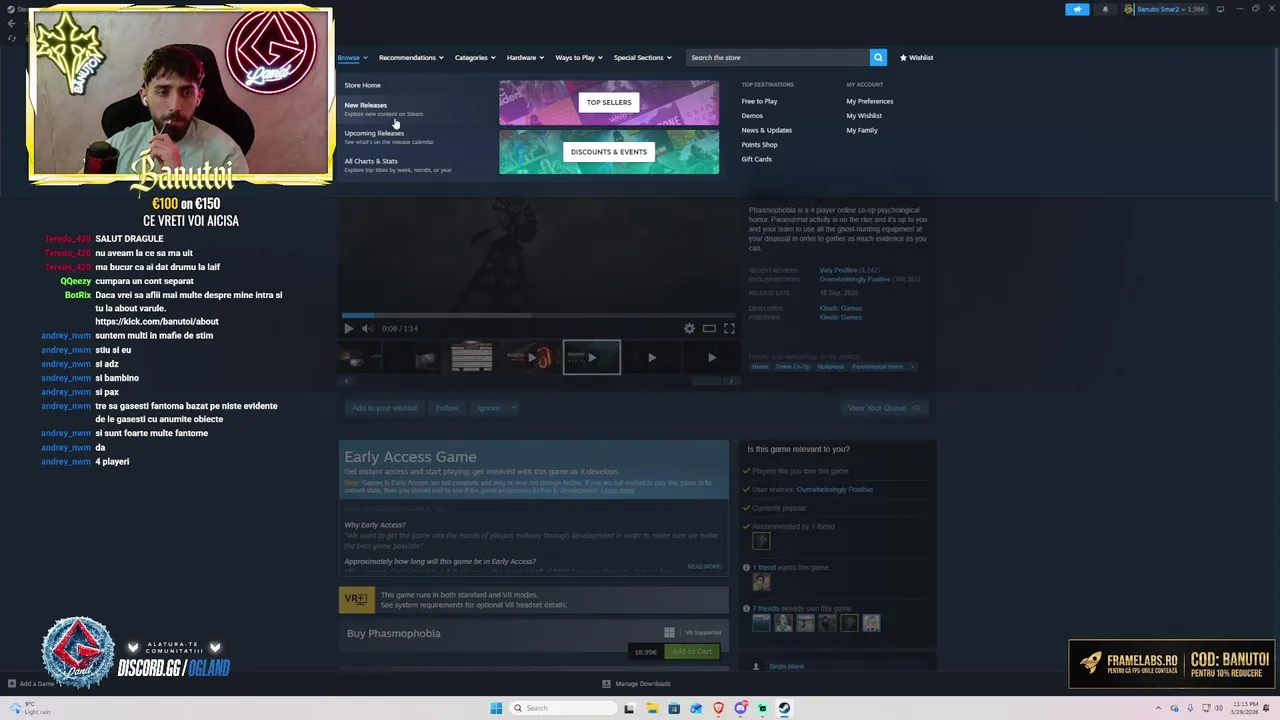Click the Add a Game plus icon
The height and width of the screenshot is (720, 1280).
12,684
